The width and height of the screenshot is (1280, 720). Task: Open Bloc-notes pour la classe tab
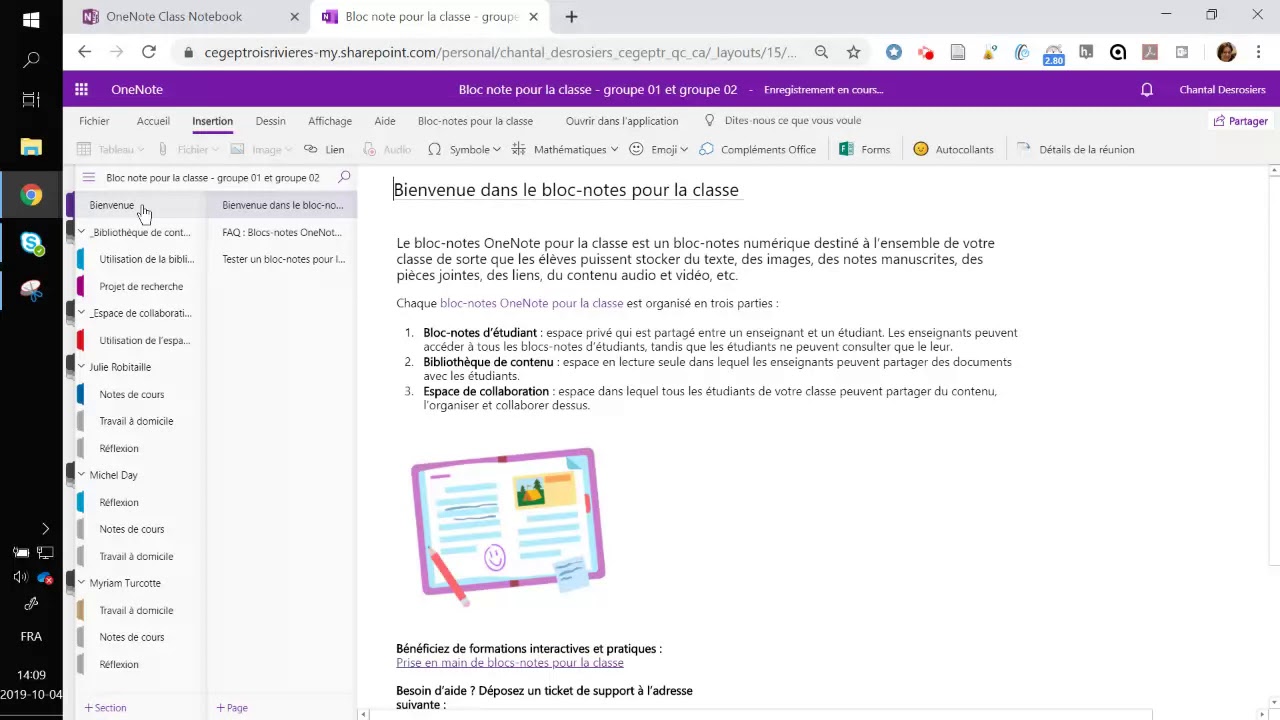tap(475, 121)
